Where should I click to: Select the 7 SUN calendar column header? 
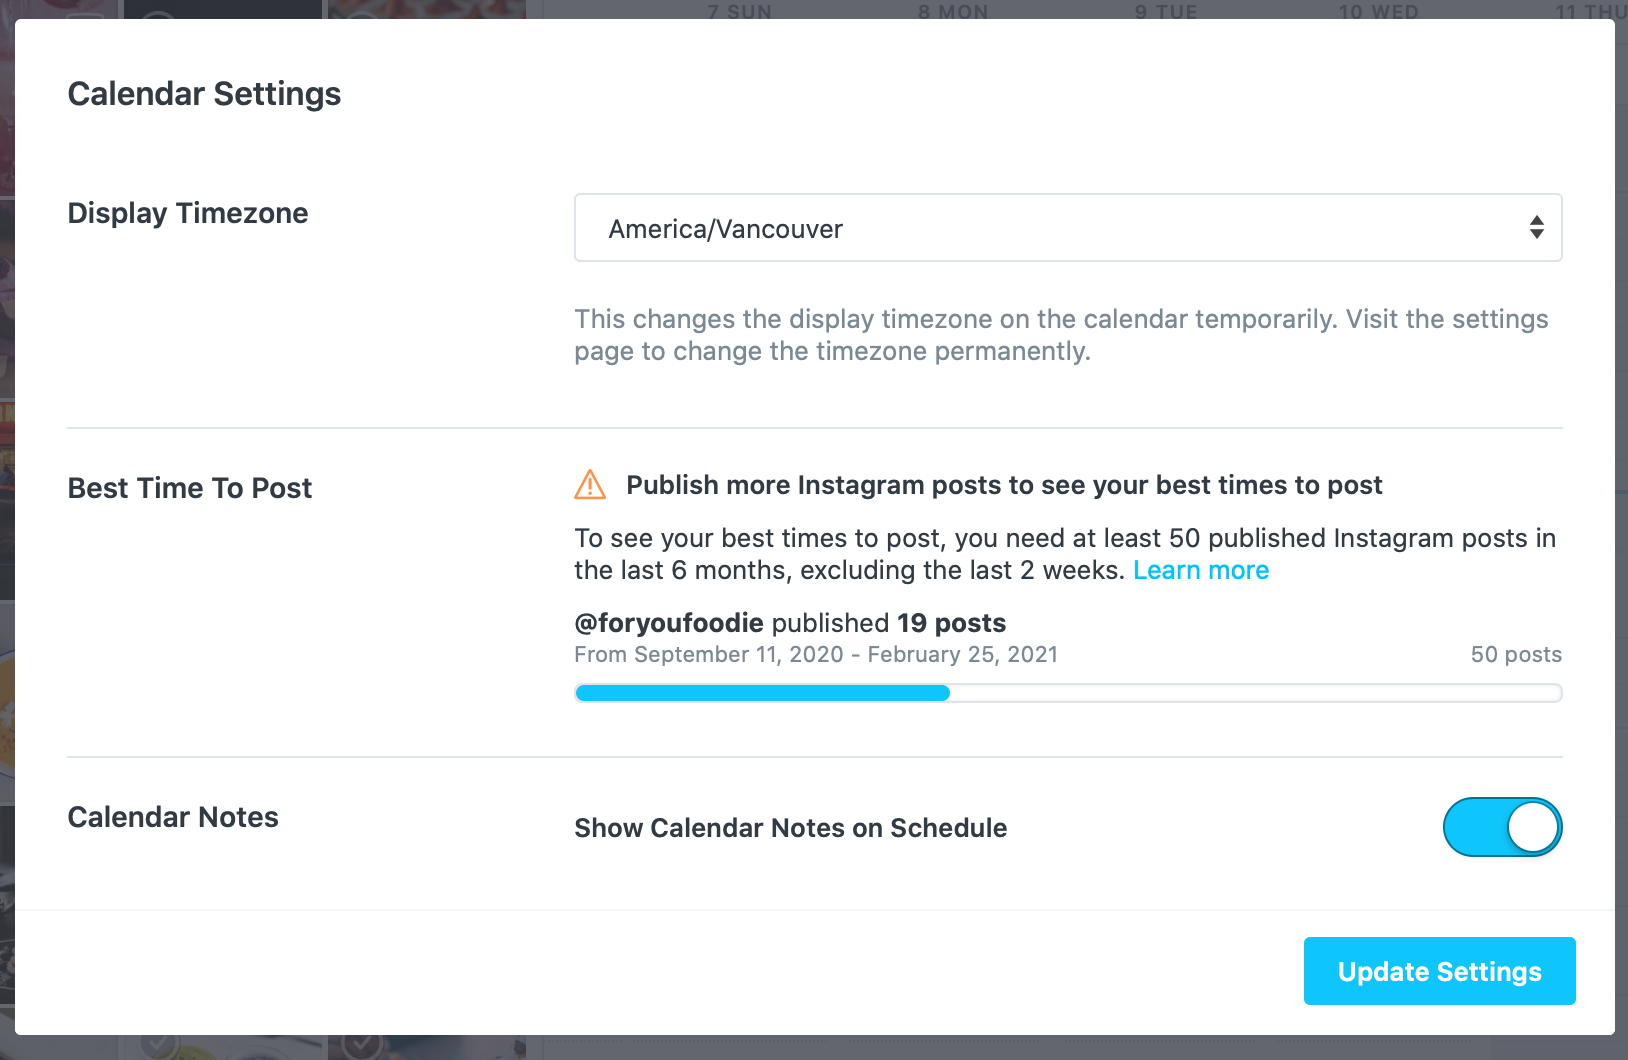pyautogui.click(x=739, y=11)
